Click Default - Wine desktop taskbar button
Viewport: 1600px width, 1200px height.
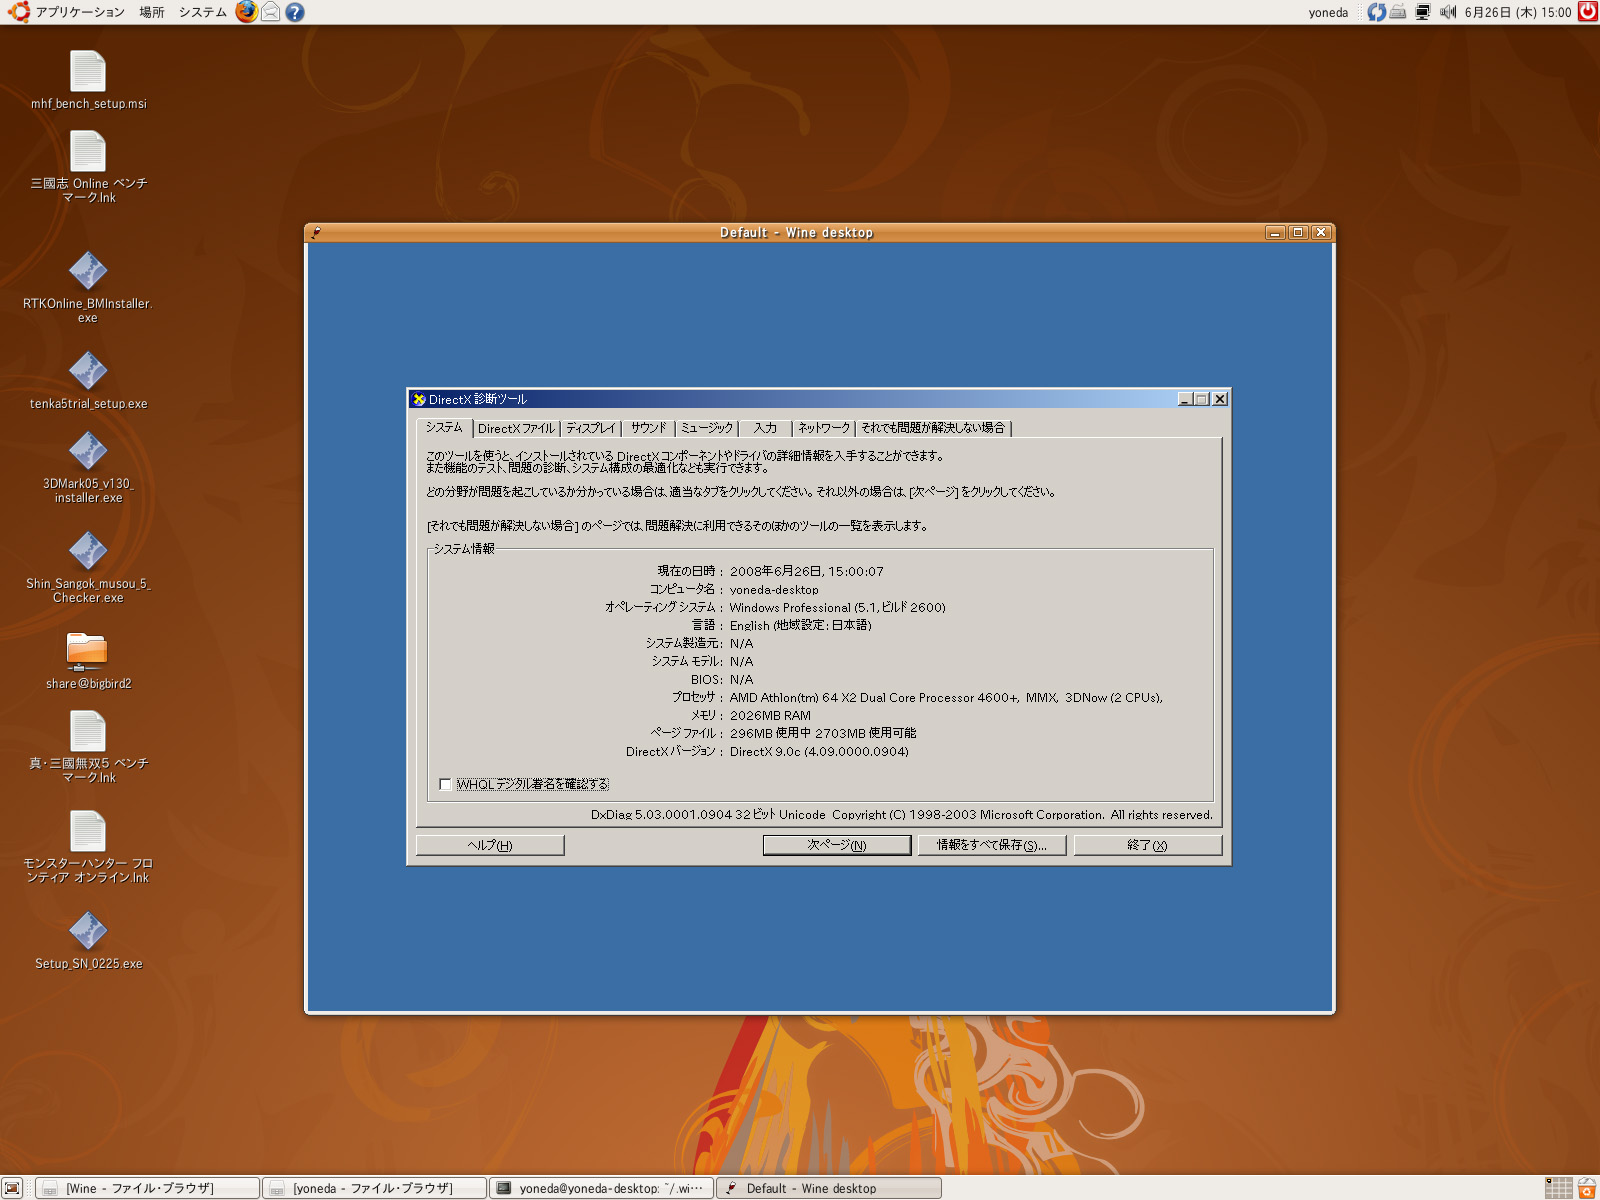pyautogui.click(x=829, y=1188)
